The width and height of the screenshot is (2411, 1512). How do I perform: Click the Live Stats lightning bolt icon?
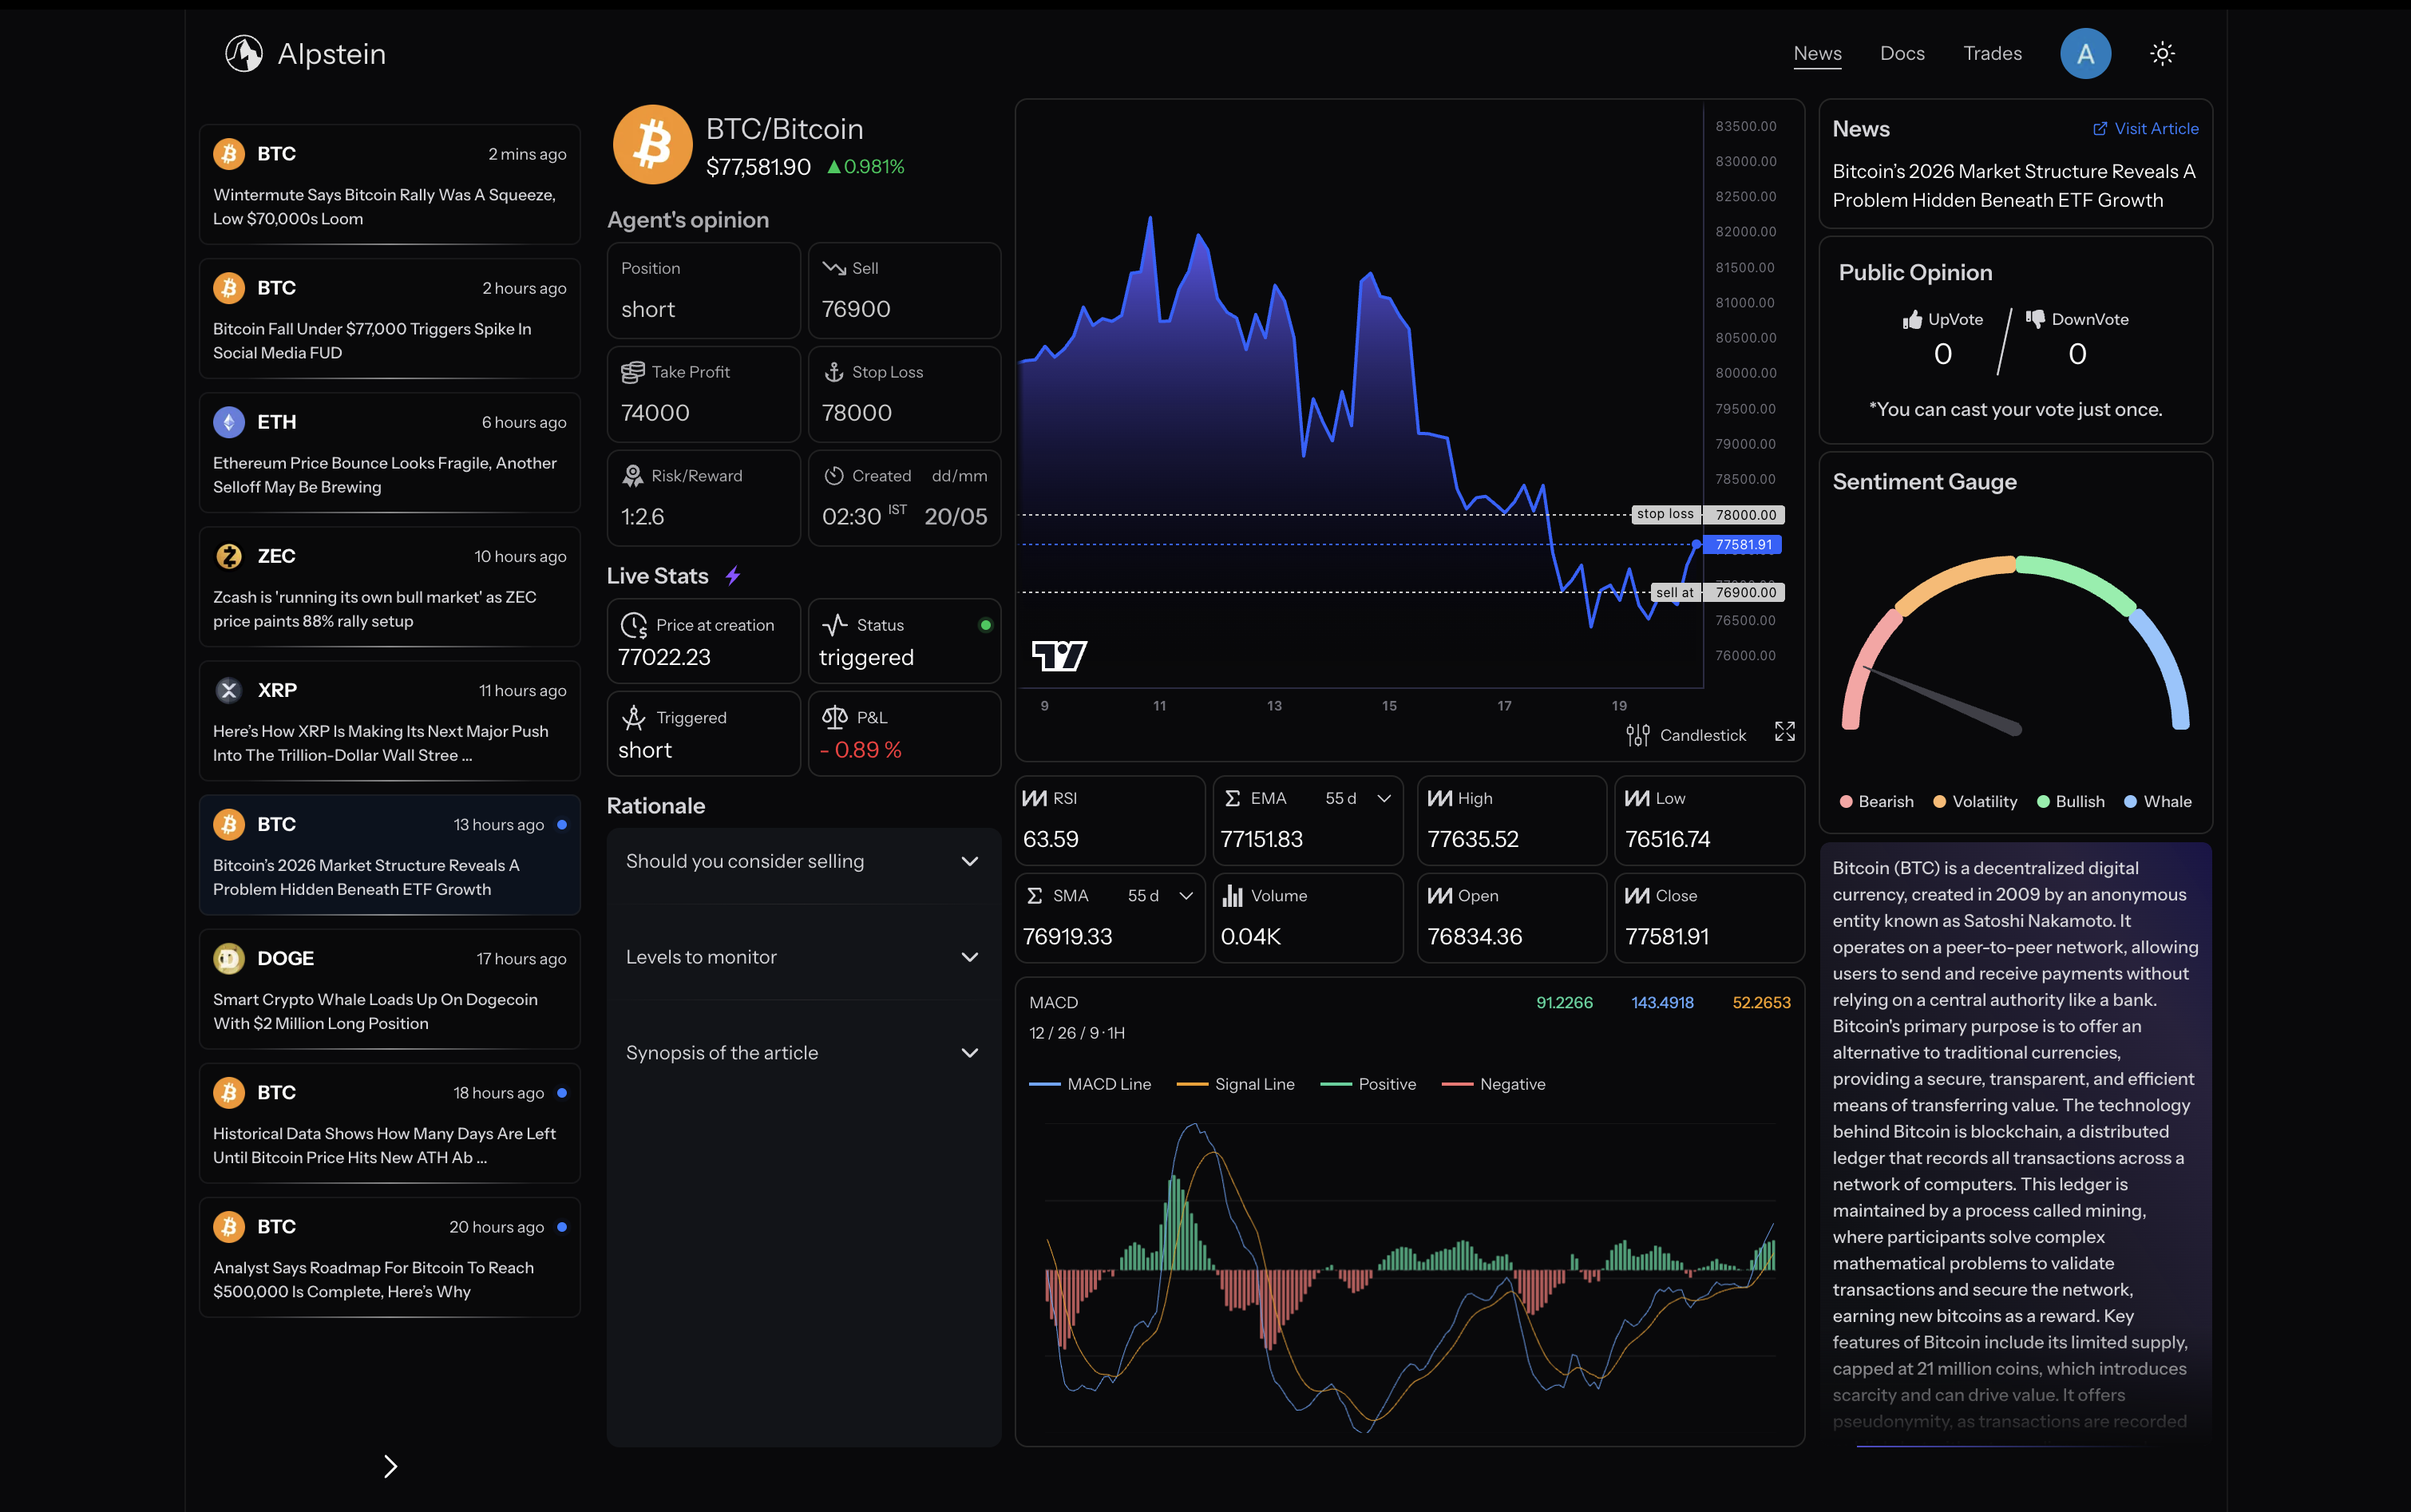click(x=733, y=575)
